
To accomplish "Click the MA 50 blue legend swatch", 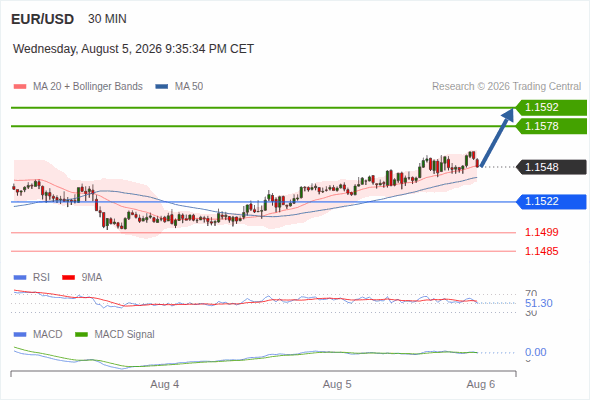I will point(161,87).
